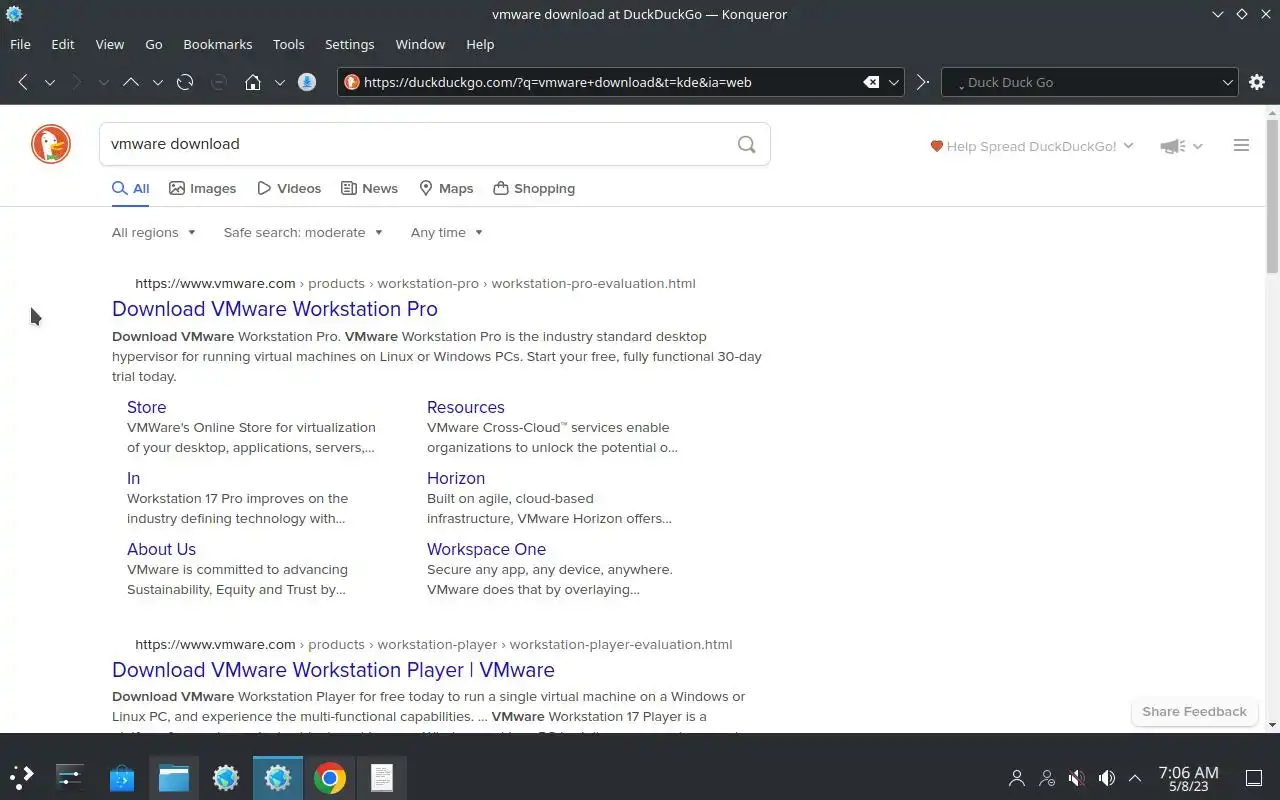Open the clock showing 7:06 AM
Viewport: 1280px width, 800px height.
click(x=1188, y=778)
